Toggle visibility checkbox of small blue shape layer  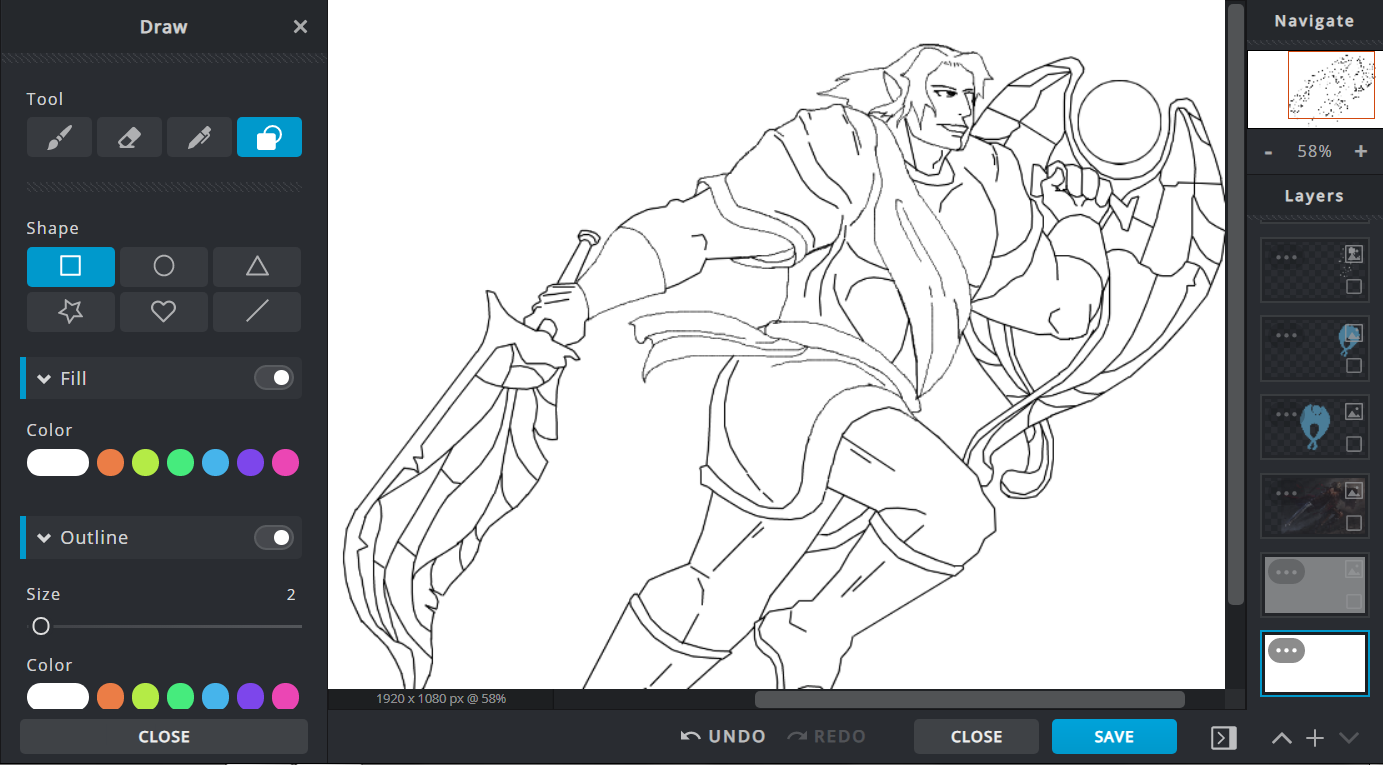click(x=1354, y=366)
